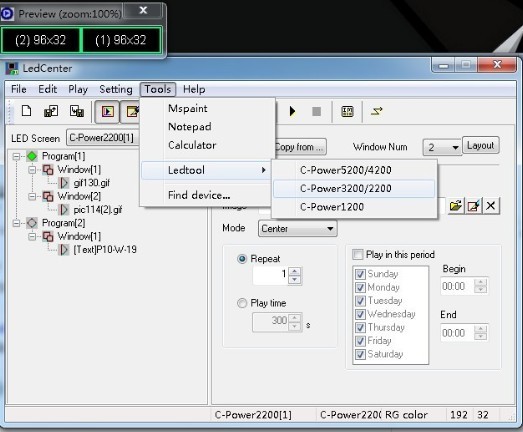Open the LED Screen C-Power2200[1] dropdown

[103, 137]
